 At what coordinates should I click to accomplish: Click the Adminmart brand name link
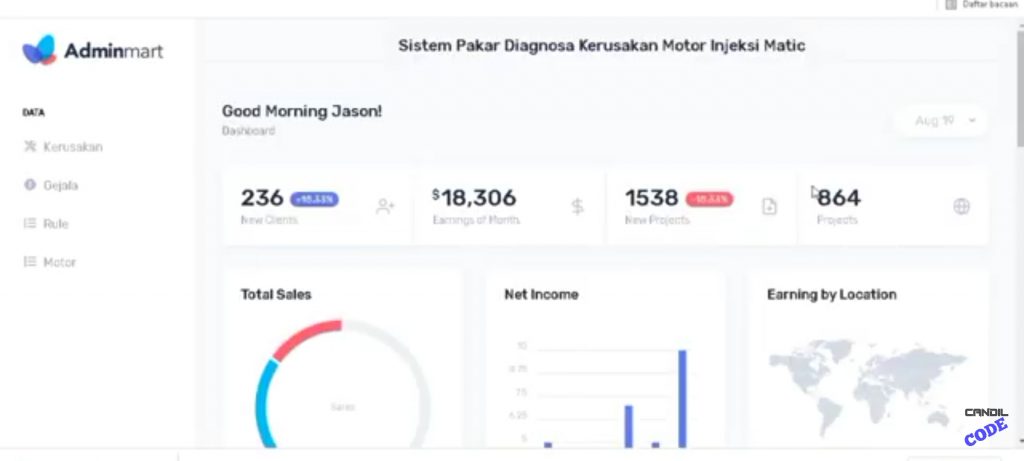pyautogui.click(x=113, y=51)
